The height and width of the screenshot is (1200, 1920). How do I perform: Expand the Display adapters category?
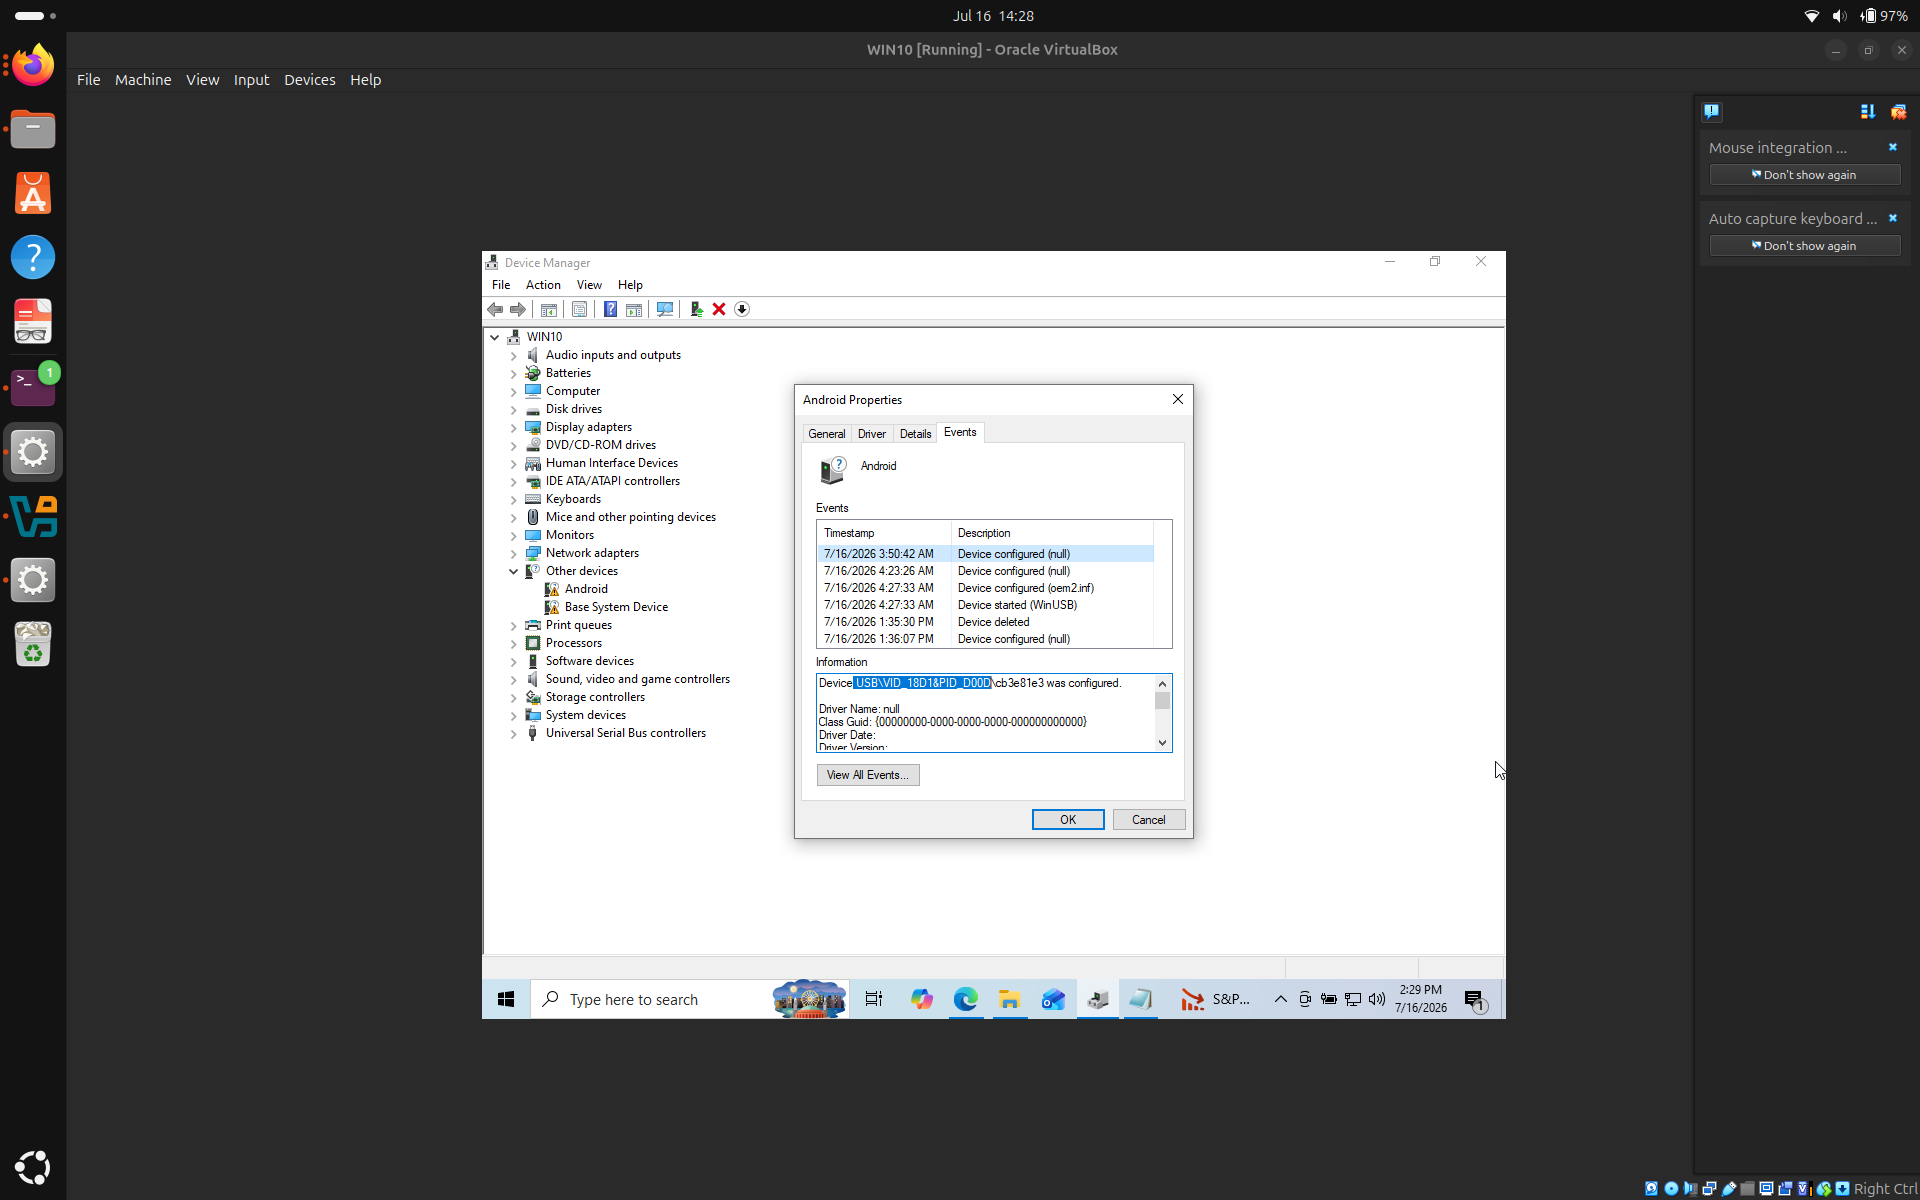coord(514,428)
